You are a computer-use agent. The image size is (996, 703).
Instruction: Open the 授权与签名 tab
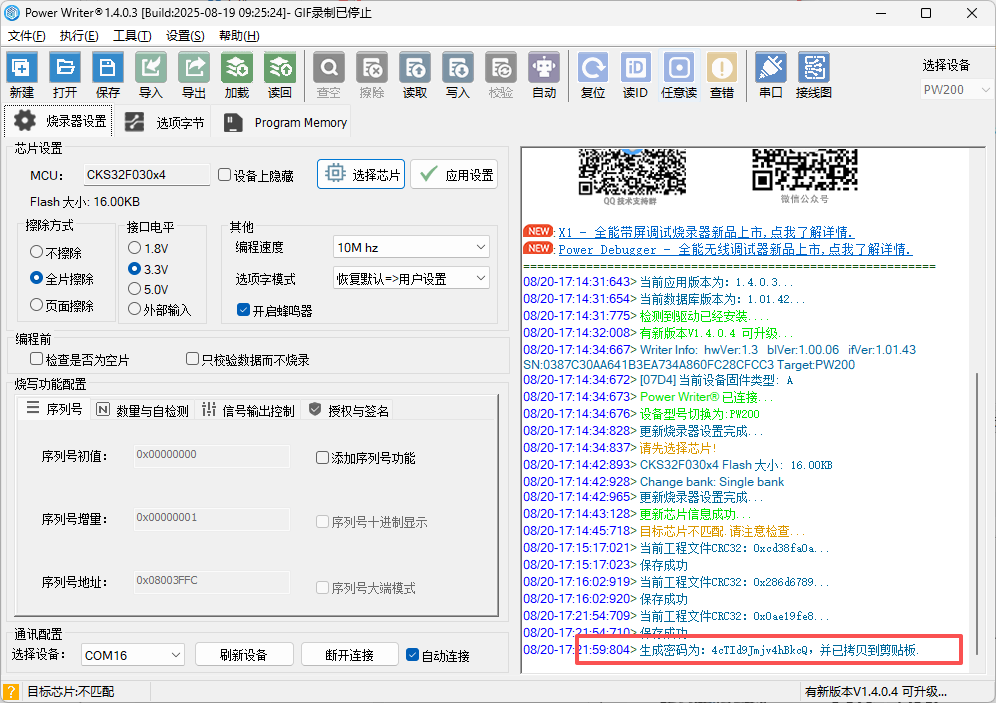pos(349,410)
